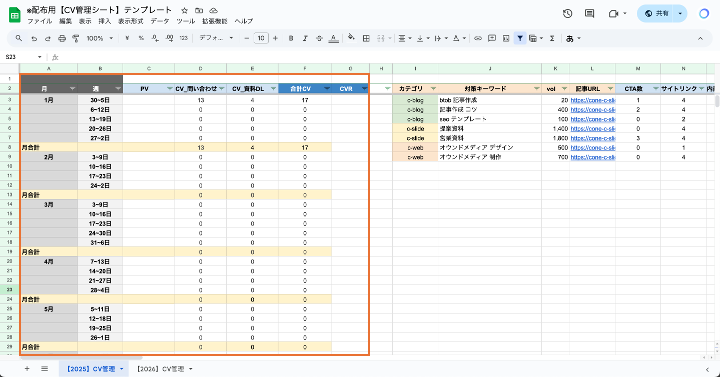The image size is (720, 377).
Task: Click the 共有 share button
Action: pos(656,14)
